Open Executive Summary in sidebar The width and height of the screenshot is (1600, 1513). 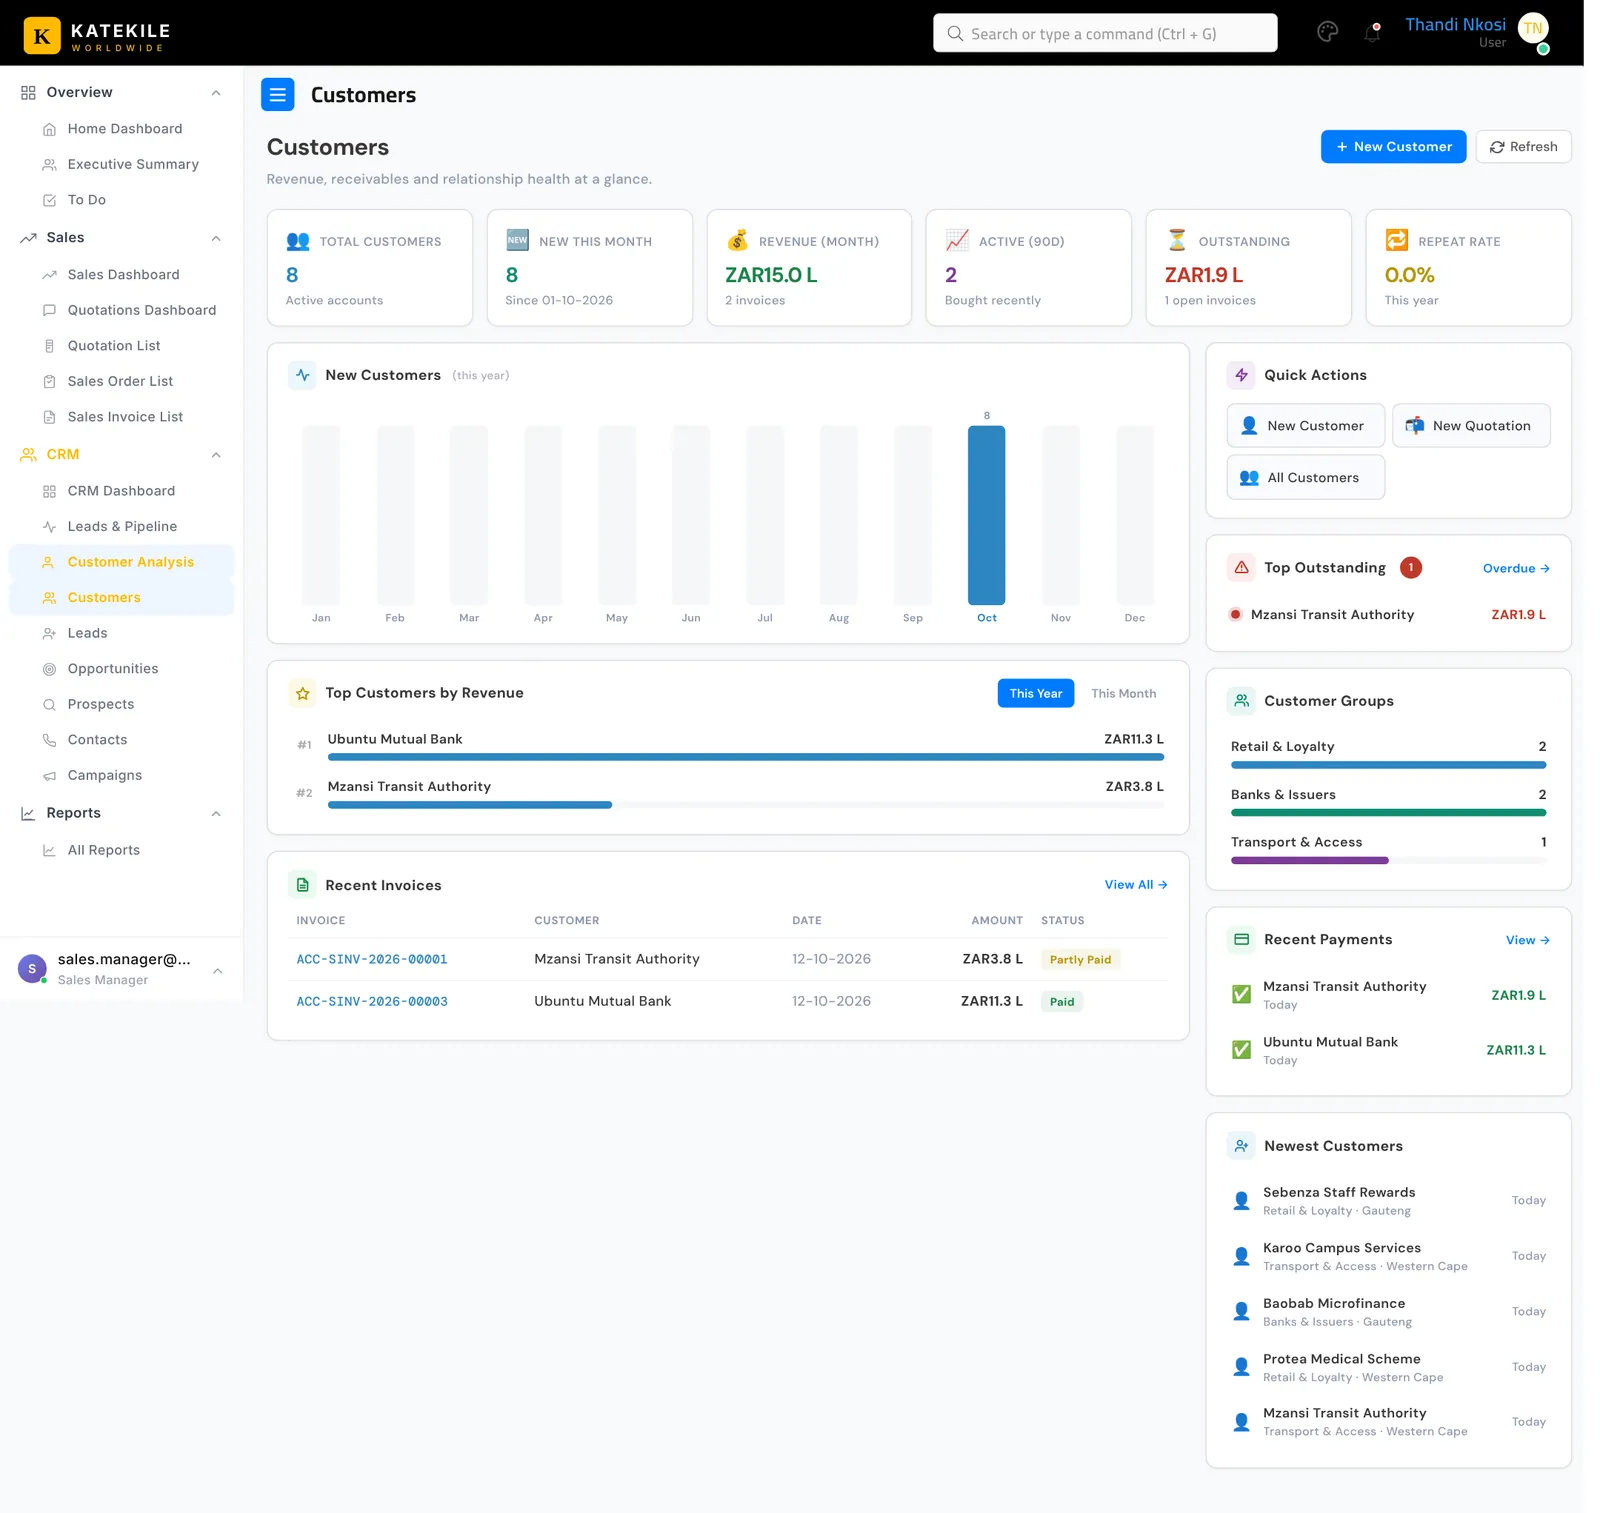(121, 165)
